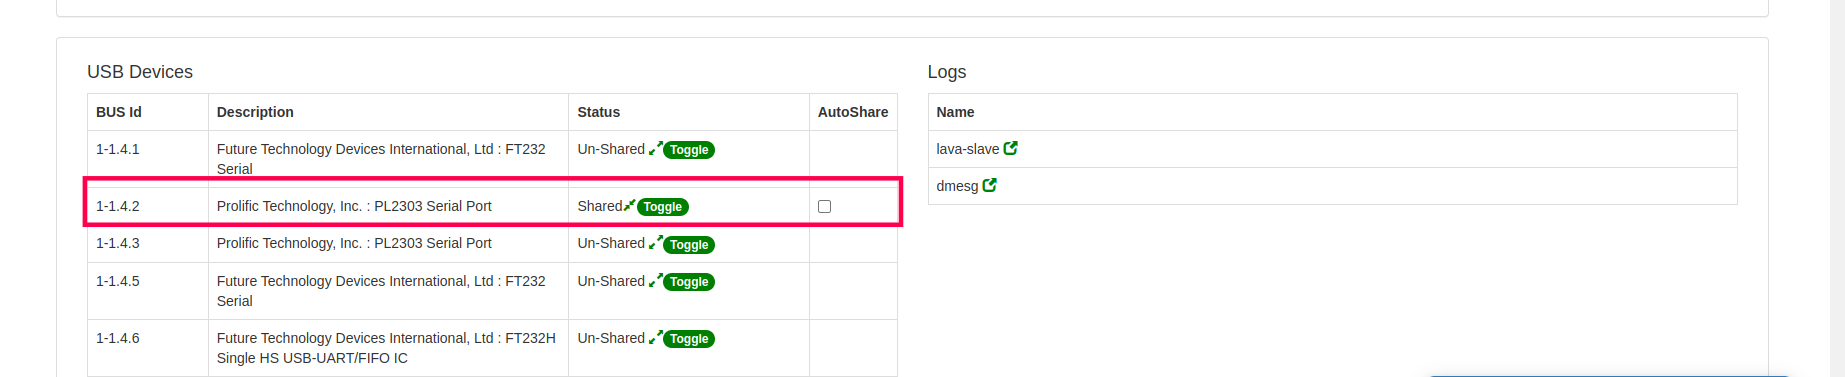Click share arrows icon for device 1-1.4.5
This screenshot has width=1845, height=377.
[x=655, y=281]
